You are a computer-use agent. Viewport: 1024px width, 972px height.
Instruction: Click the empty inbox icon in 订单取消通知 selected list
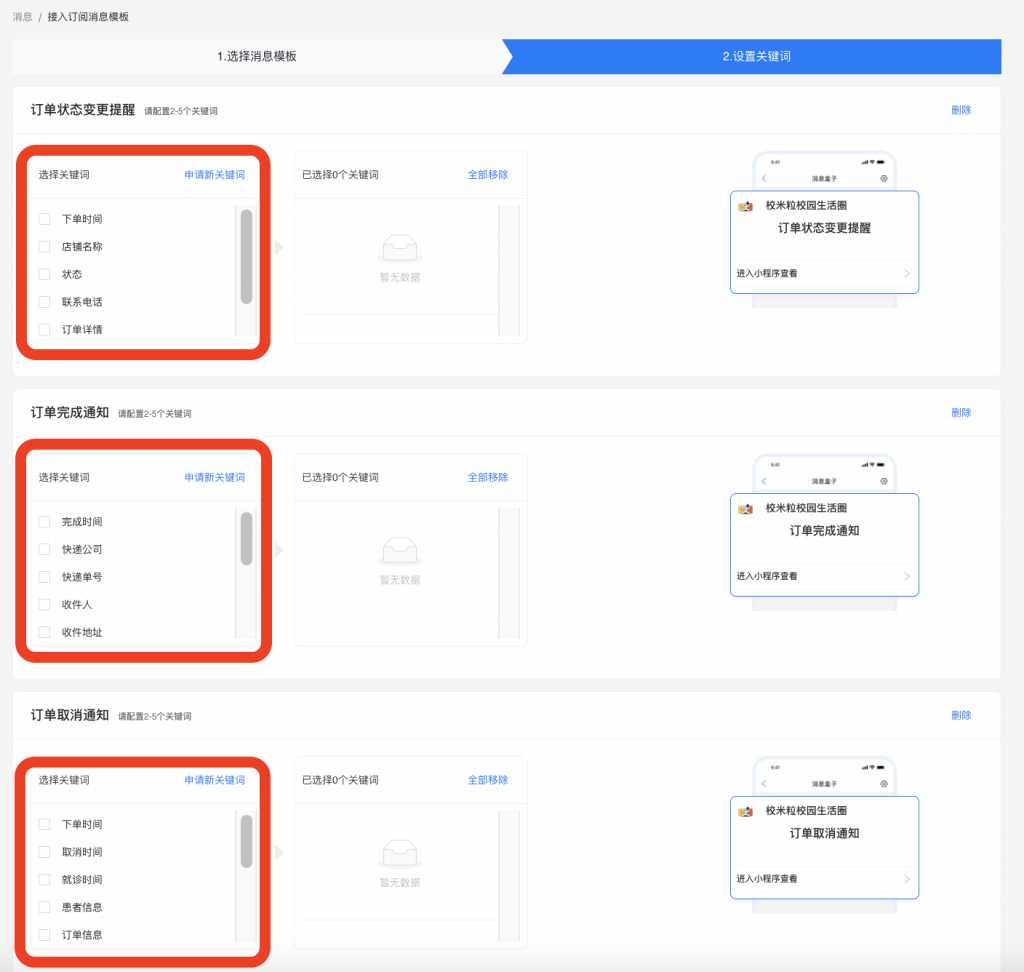(400, 852)
